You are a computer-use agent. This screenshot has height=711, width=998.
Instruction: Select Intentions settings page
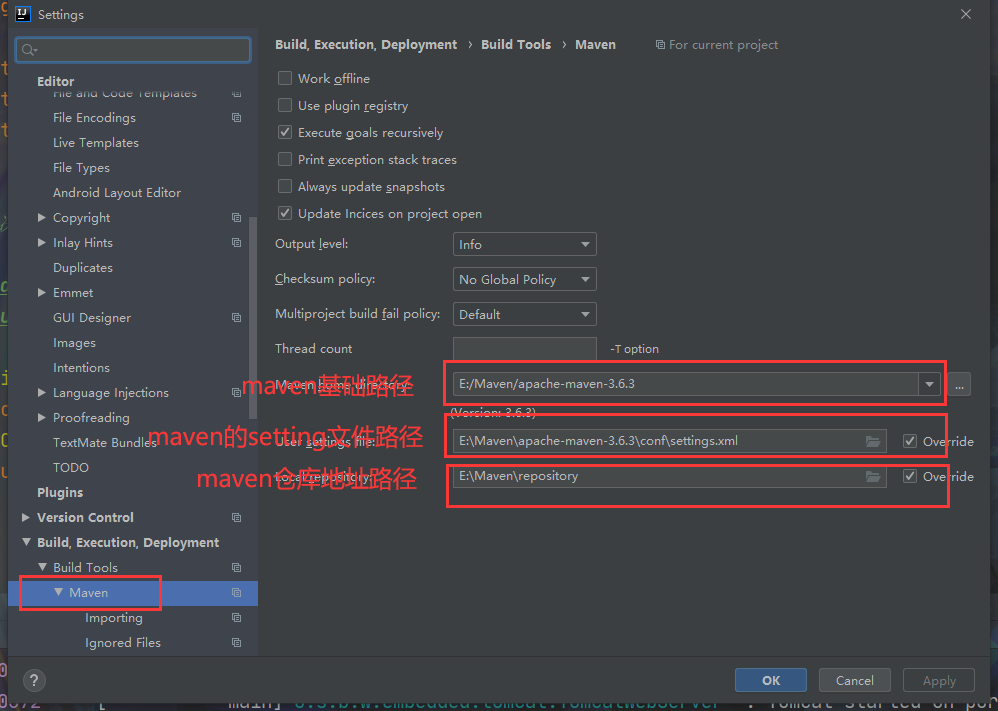coord(81,368)
